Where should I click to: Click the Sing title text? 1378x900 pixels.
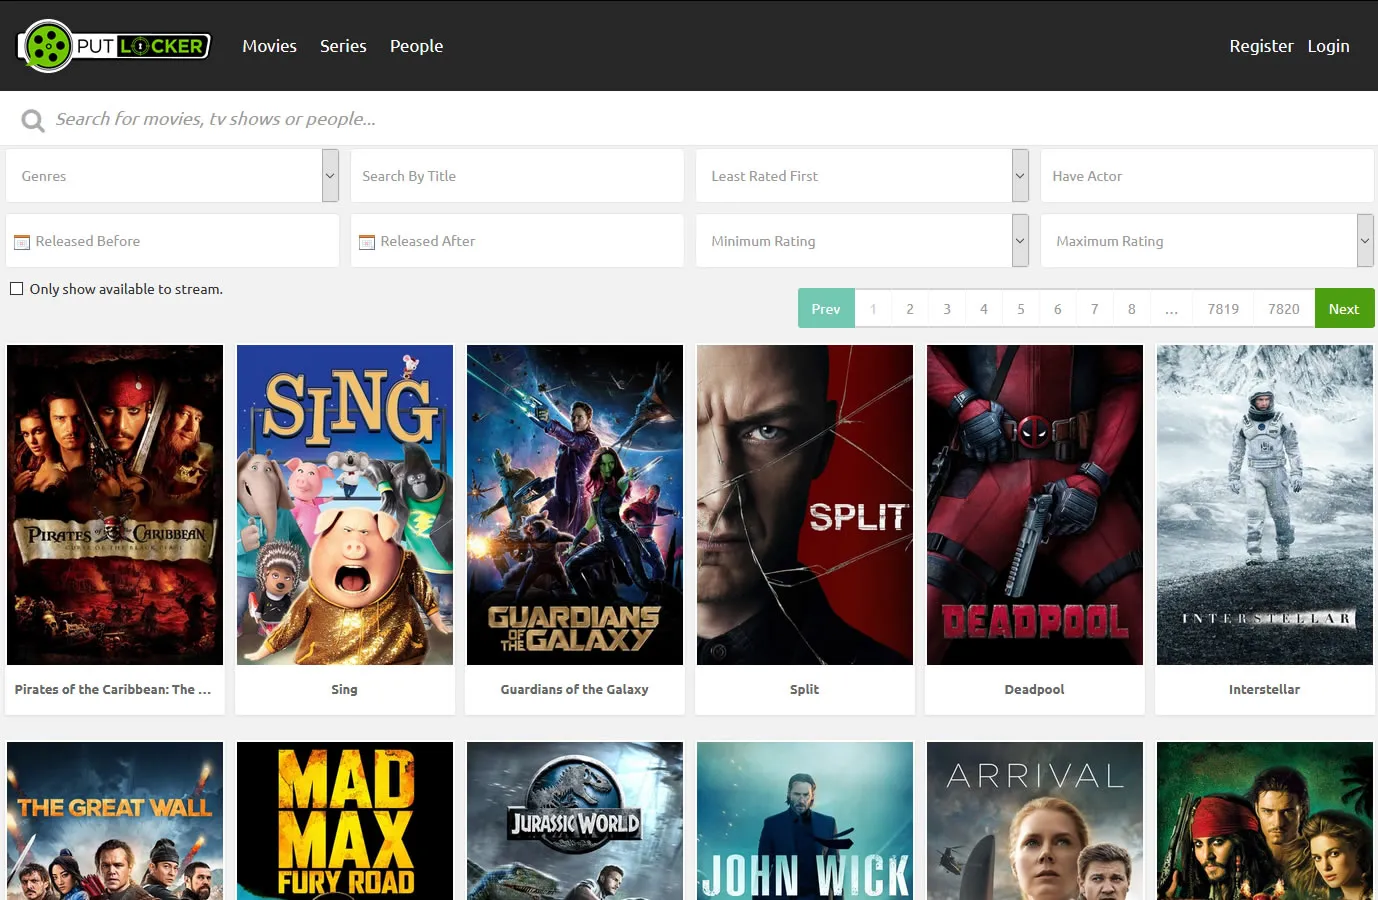344,689
